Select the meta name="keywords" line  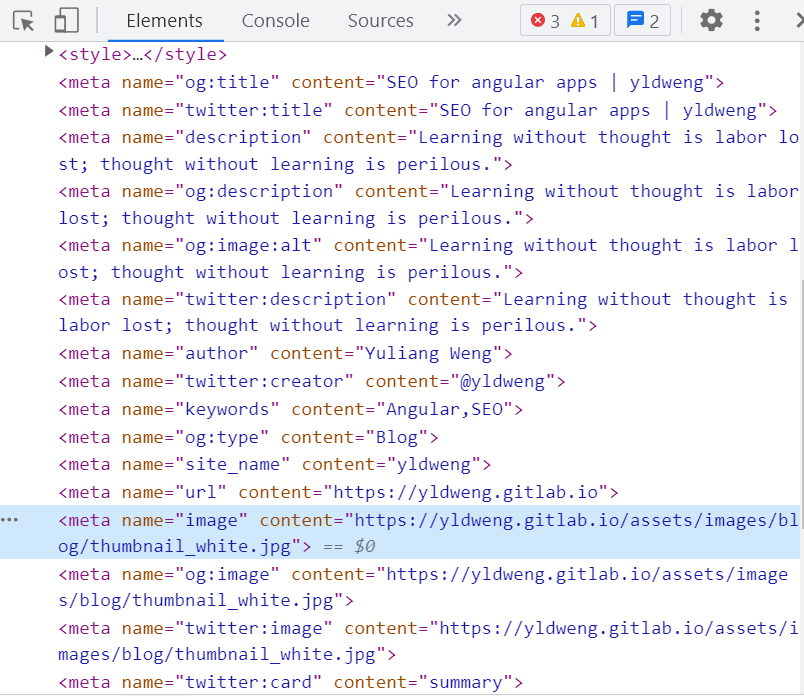[290, 409]
